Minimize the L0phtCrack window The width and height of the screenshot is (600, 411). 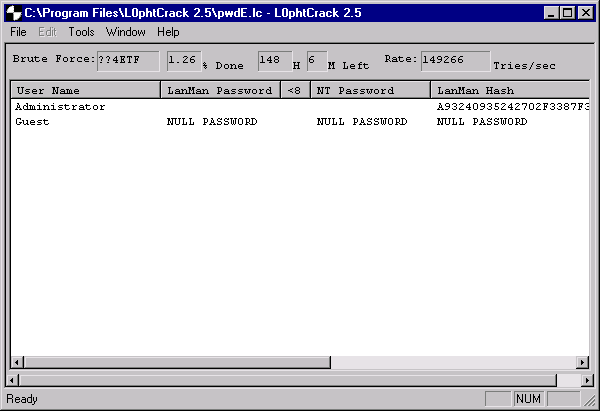click(551, 13)
